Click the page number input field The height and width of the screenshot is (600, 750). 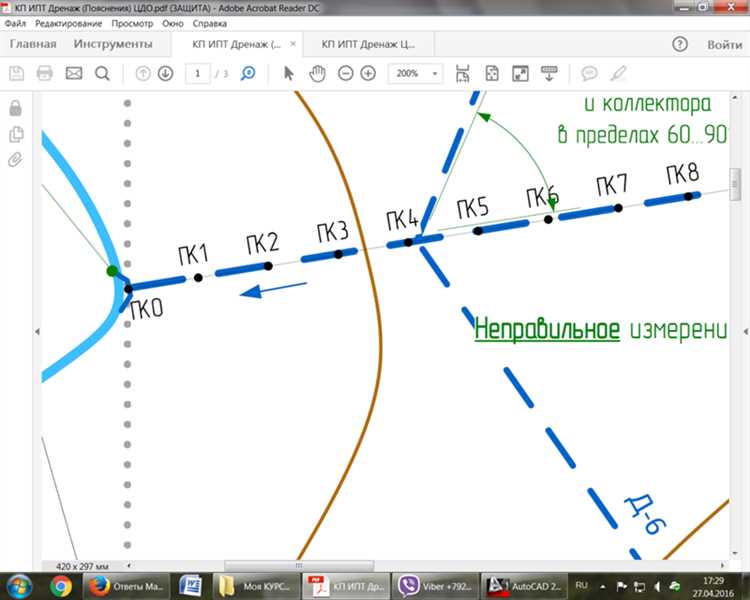[198, 73]
